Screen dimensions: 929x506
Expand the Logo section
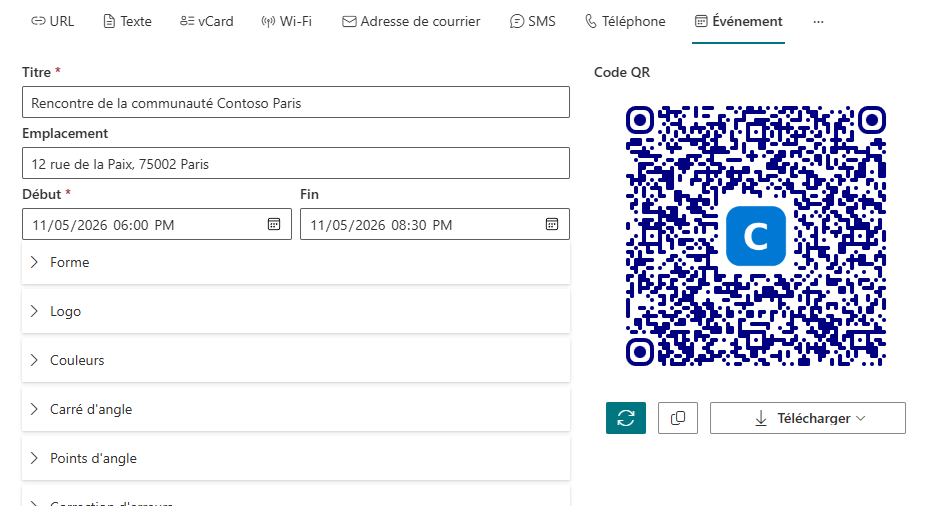(296, 312)
